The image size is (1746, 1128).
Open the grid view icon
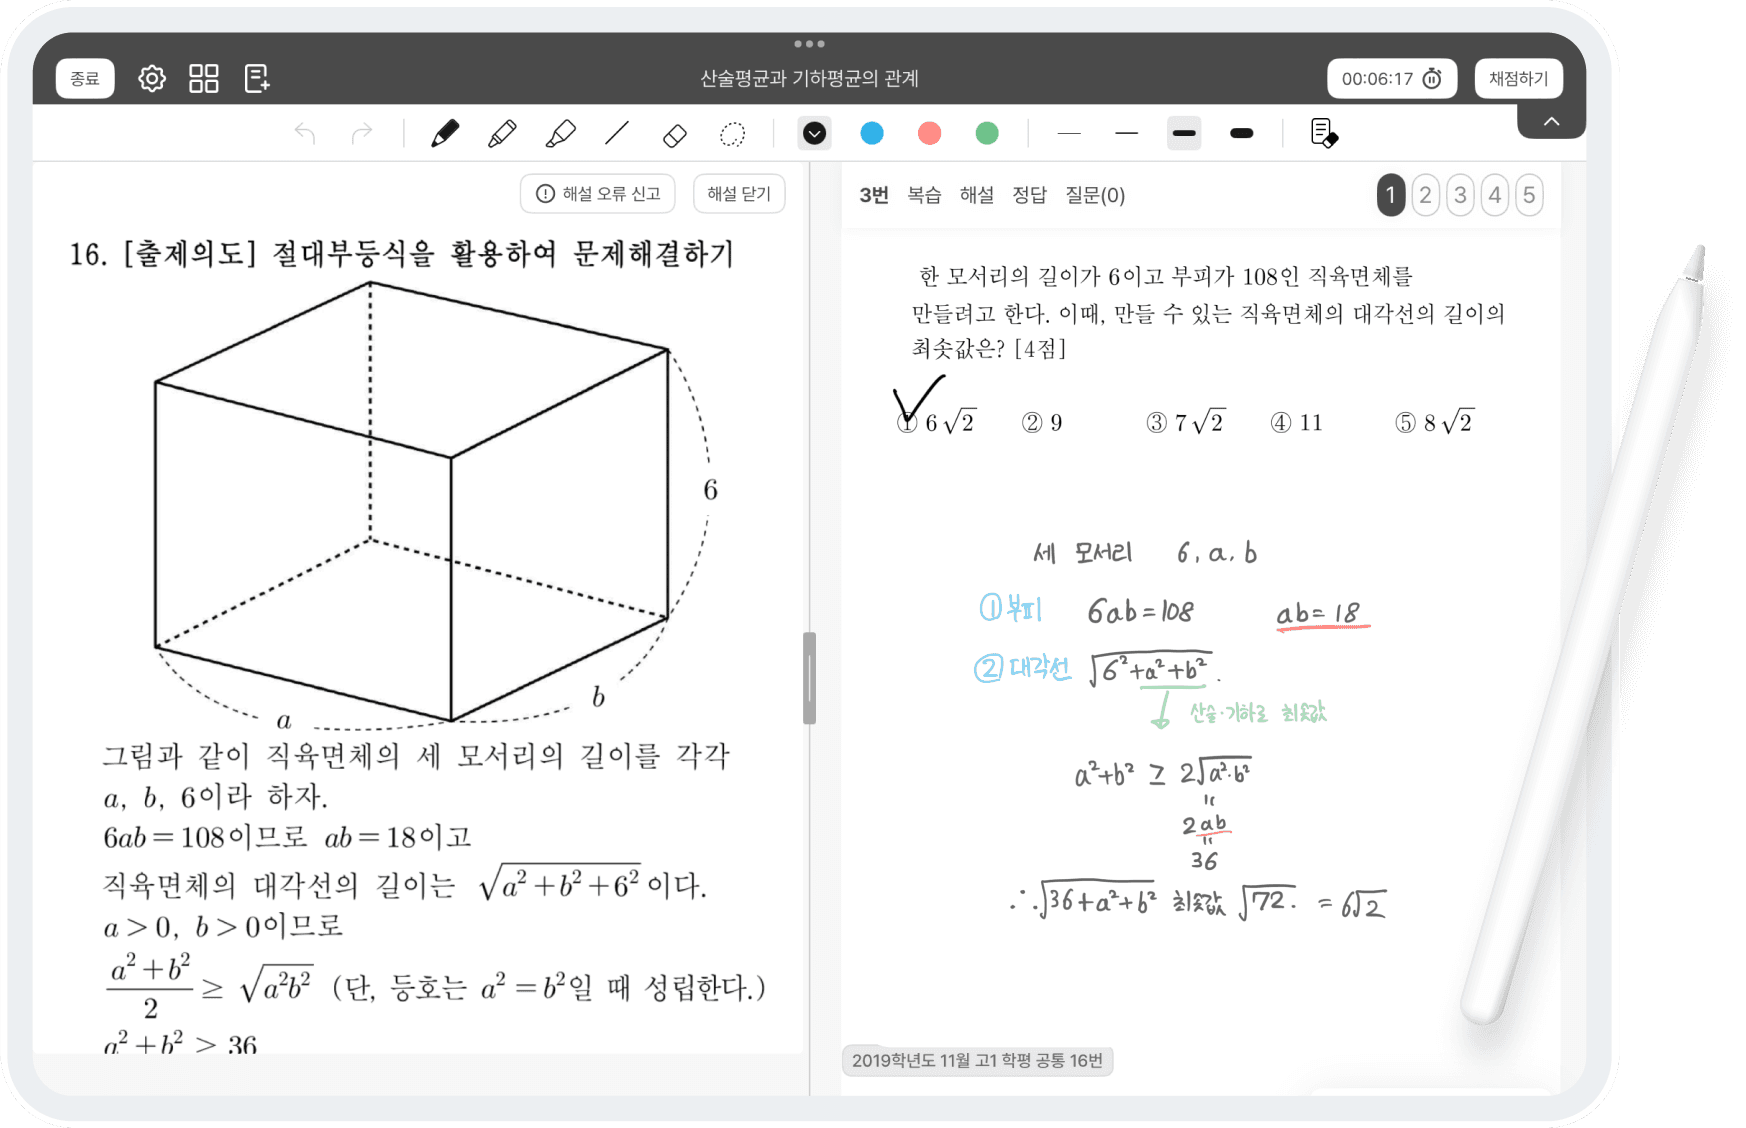[204, 78]
